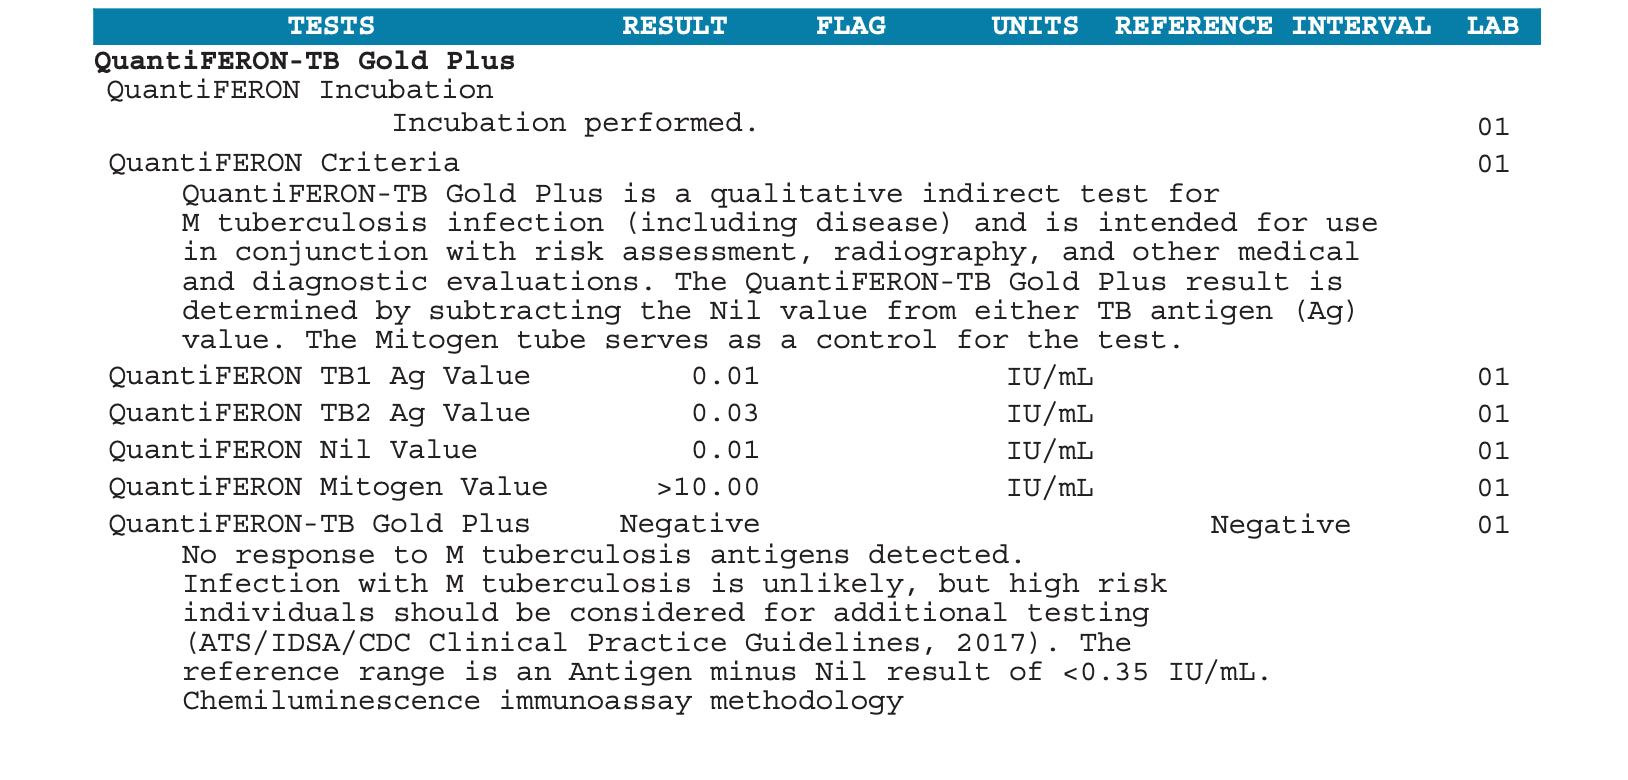Select the LAB column header
This screenshot has height=780, width=1628.
(1492, 26)
